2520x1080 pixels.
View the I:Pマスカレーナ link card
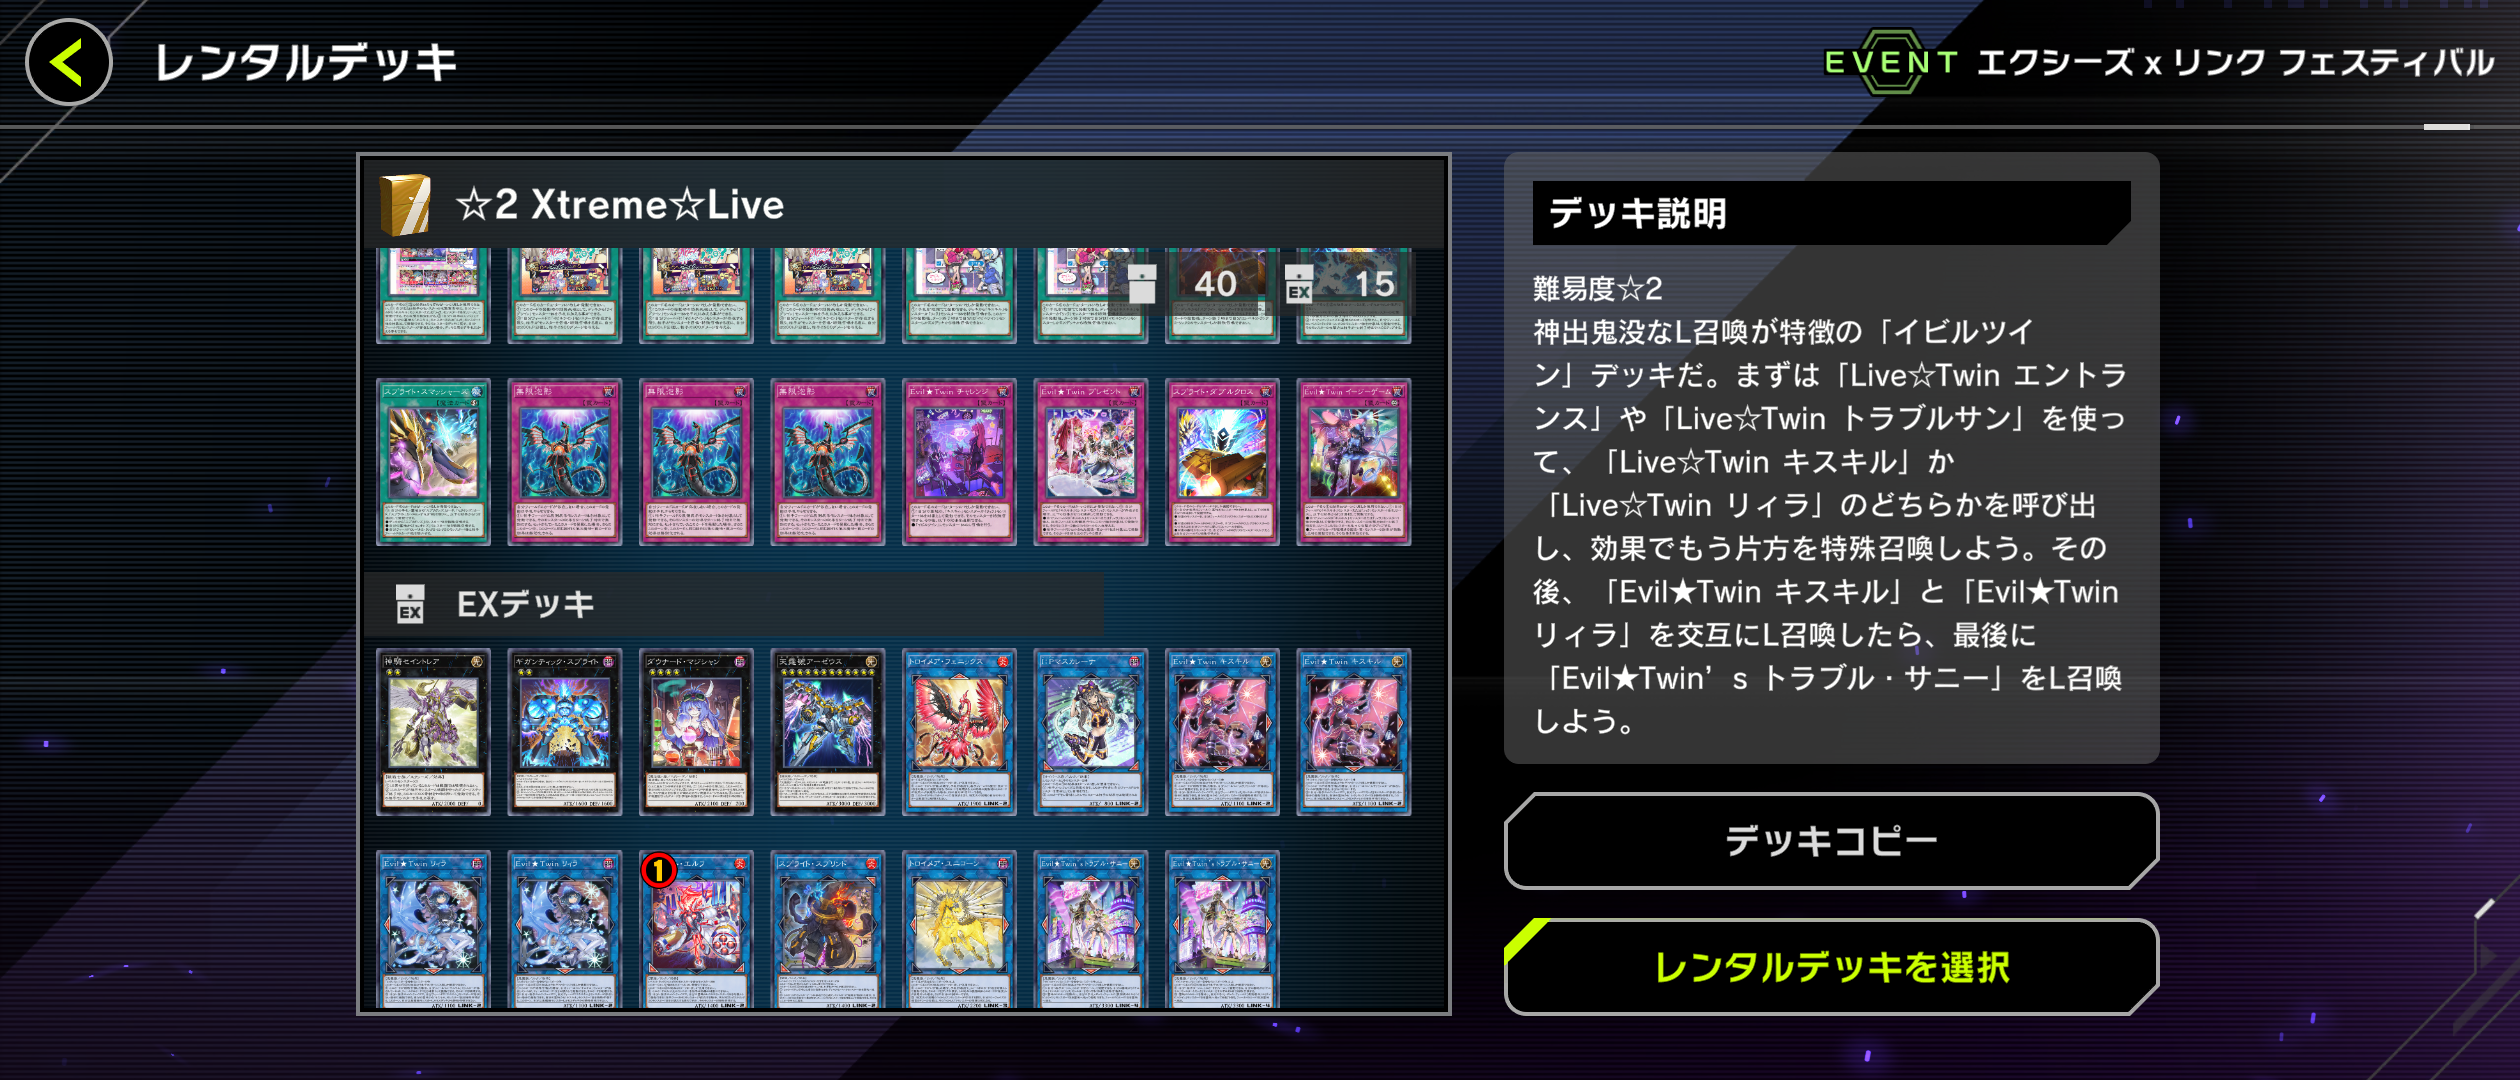(x=1091, y=732)
